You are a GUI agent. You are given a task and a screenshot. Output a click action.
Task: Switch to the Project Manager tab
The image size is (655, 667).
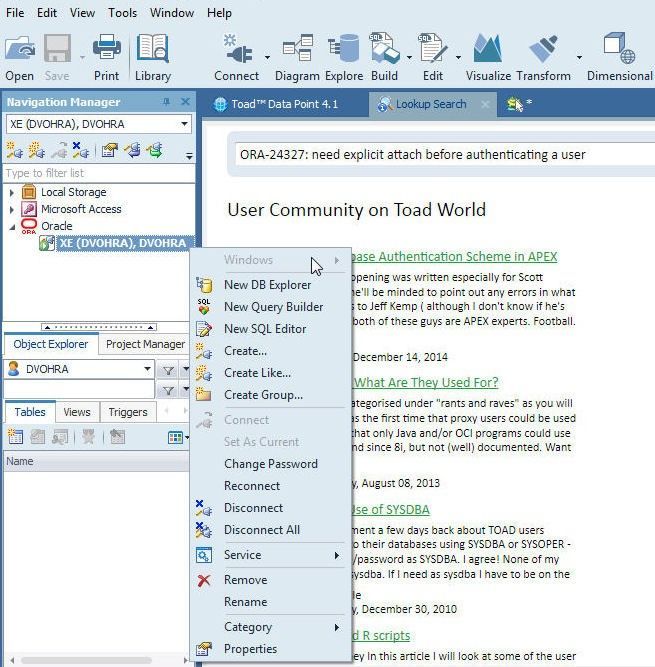145,344
